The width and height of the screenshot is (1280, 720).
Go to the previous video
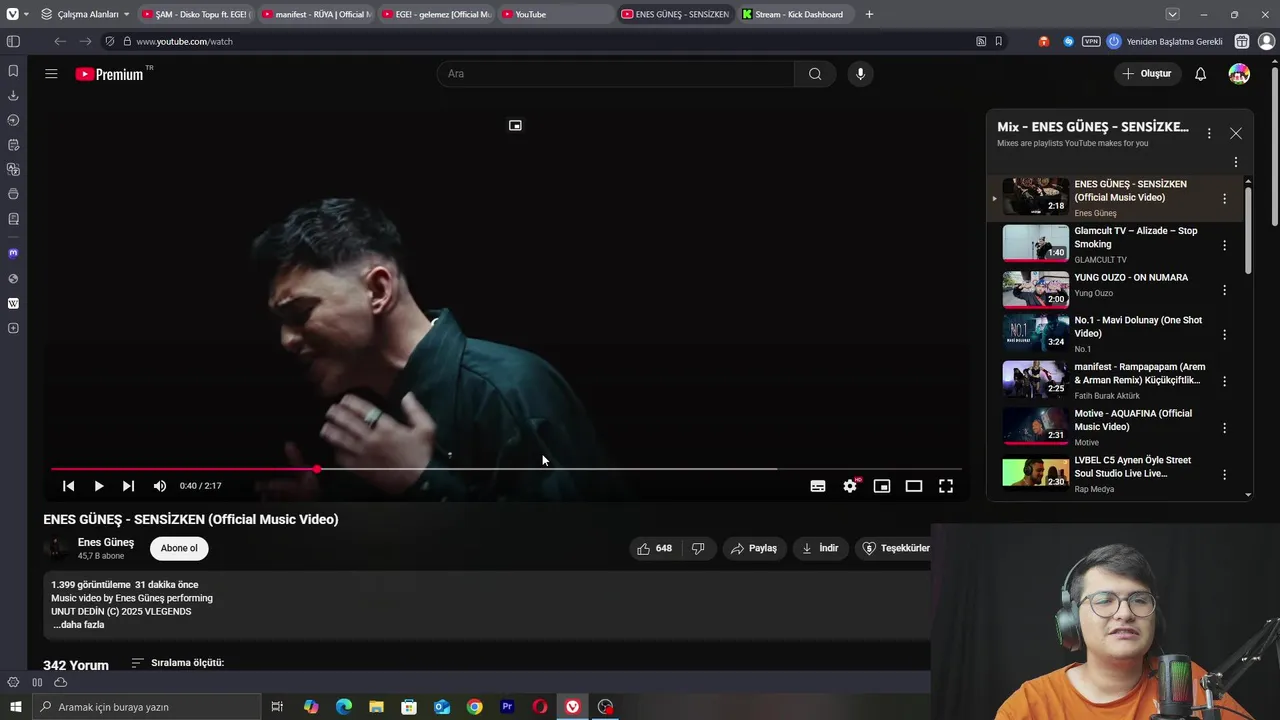[68, 486]
